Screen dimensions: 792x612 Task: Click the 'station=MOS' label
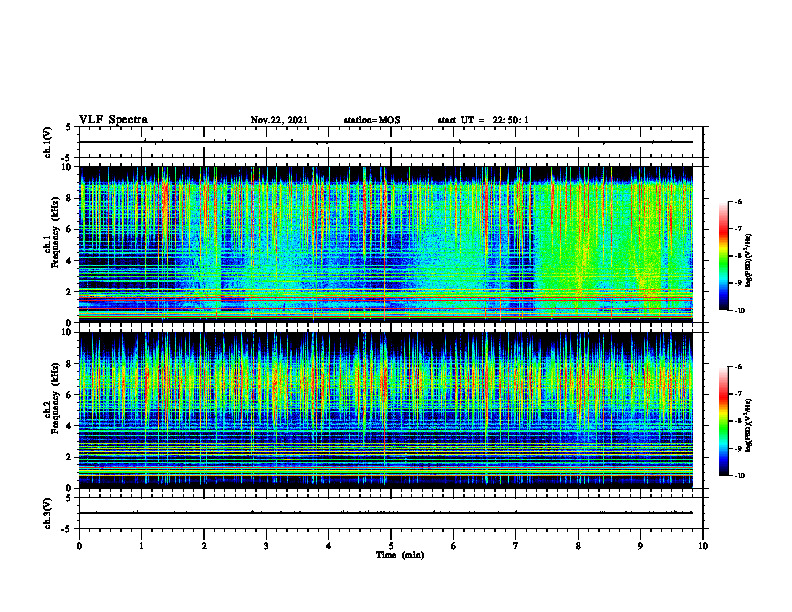[x=372, y=120]
